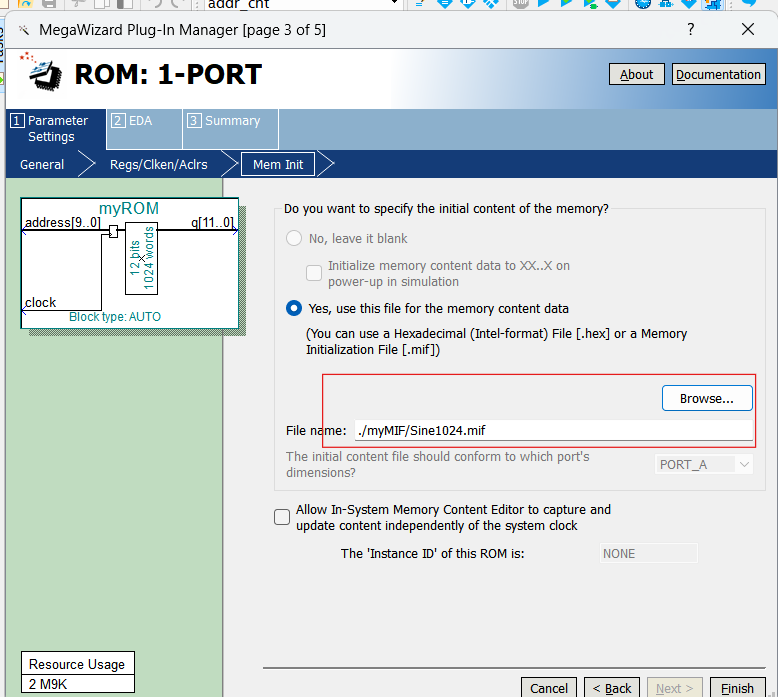
Task: Click the Cancel button
Action: pyautogui.click(x=549, y=688)
